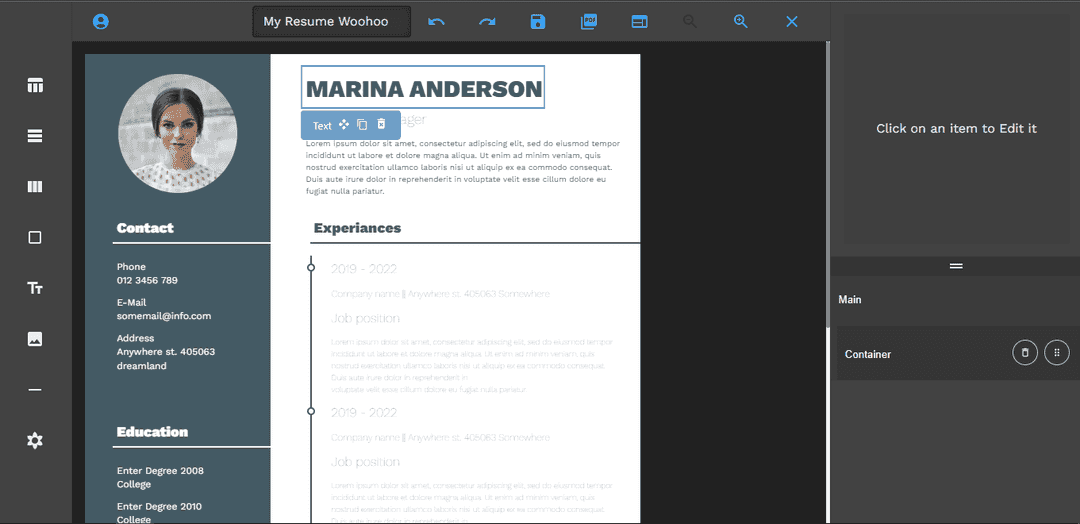Save the resume with disk icon
This screenshot has width=1080, height=524.
(538, 21)
